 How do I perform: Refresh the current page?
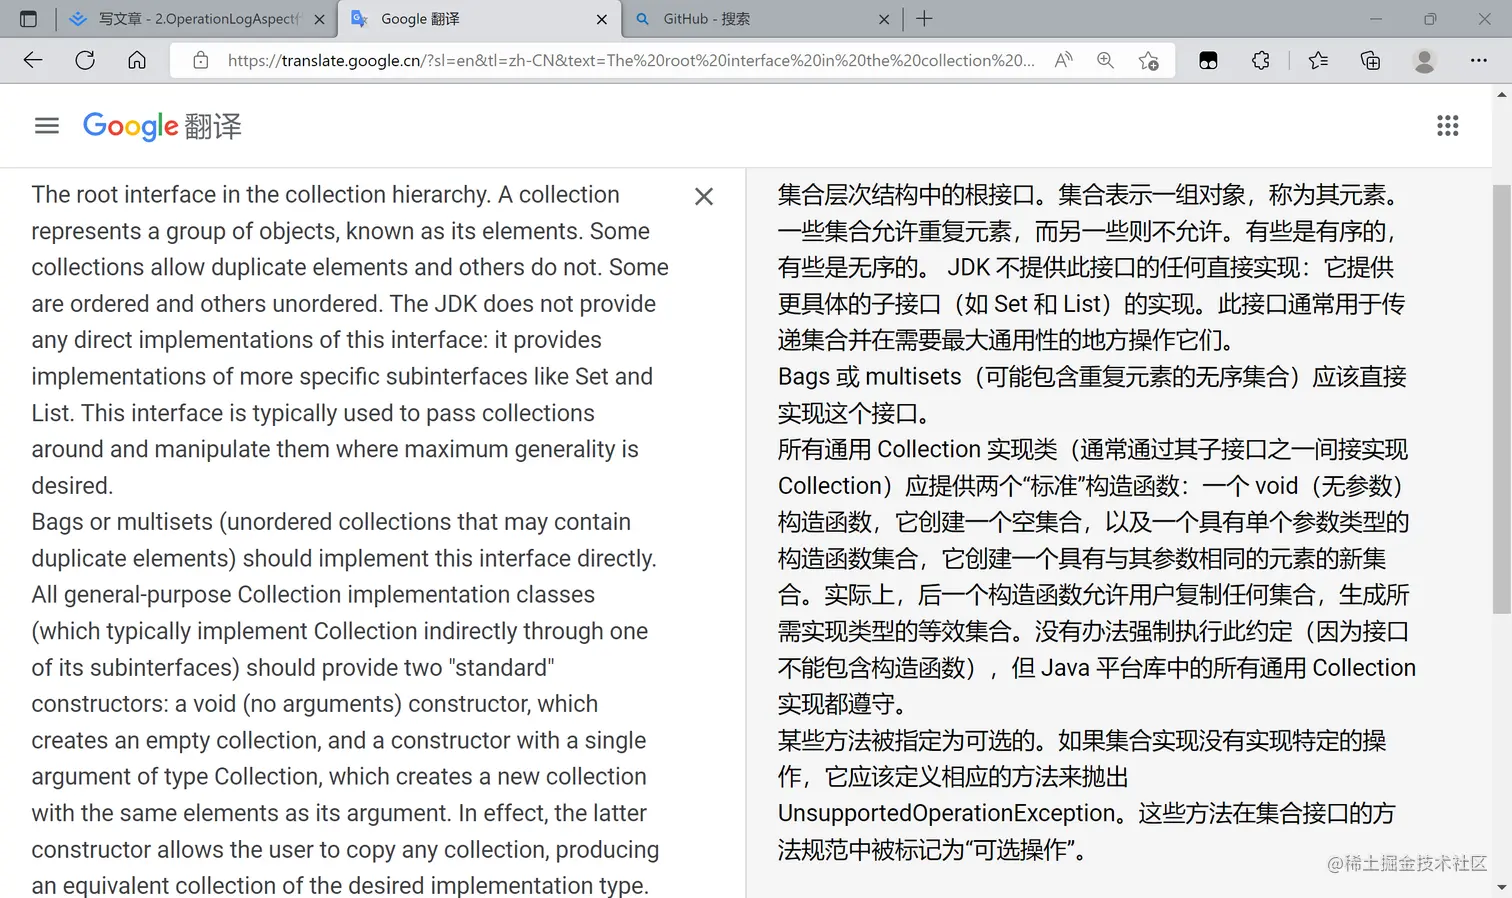tap(85, 60)
